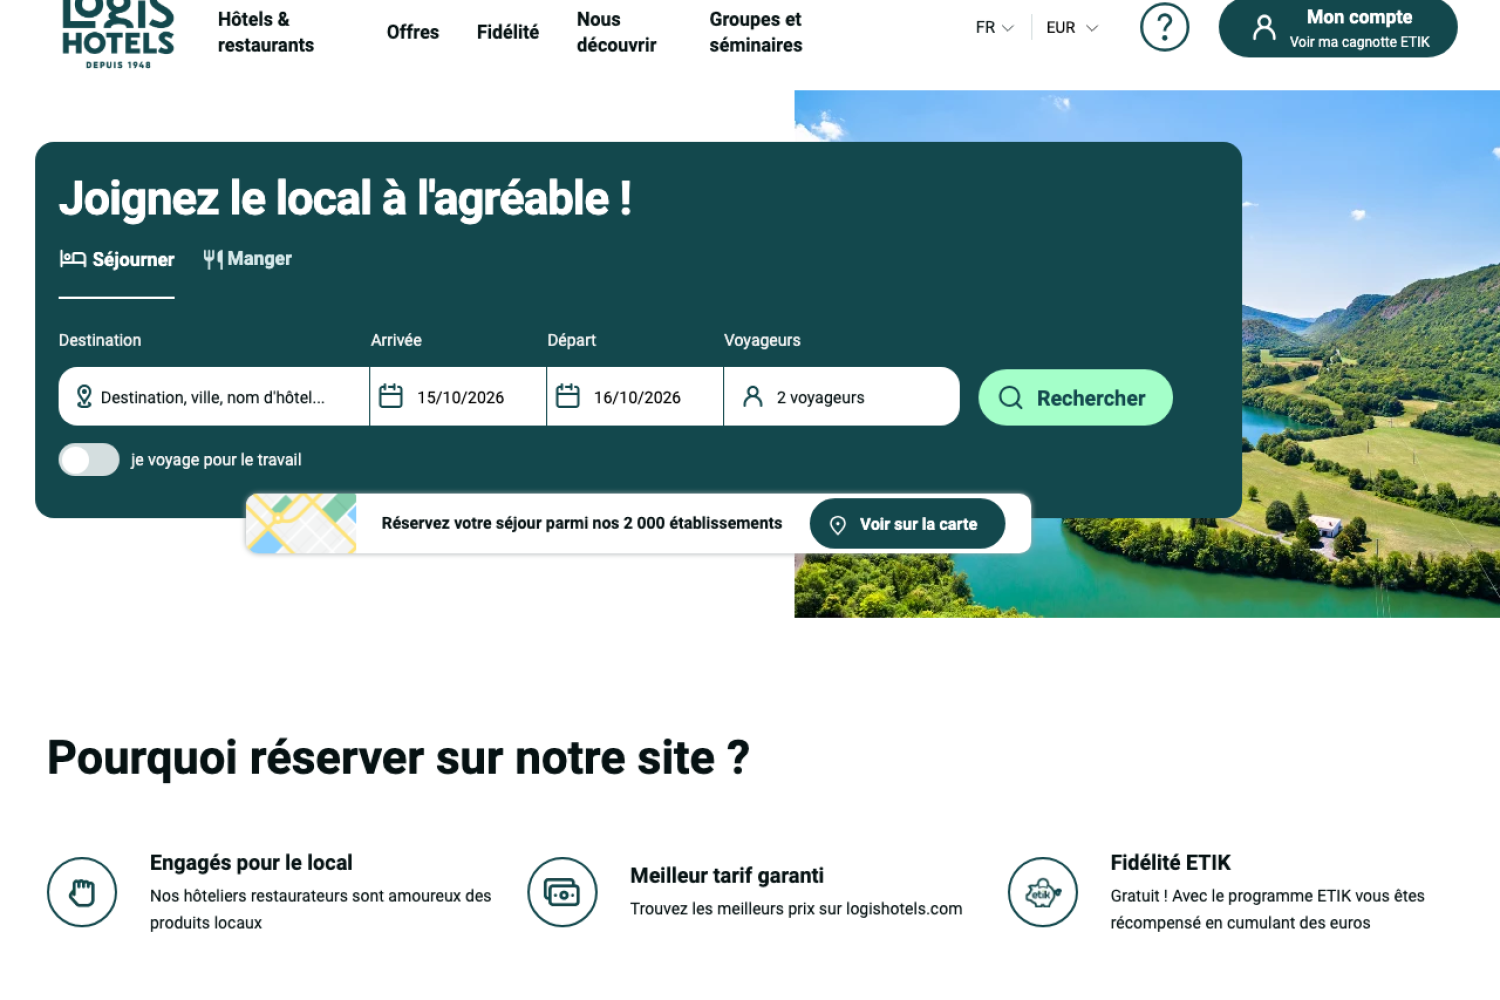Click 'Réservez votre séjour parmi nos 2 000 établissements'
This screenshot has width=1500, height=1000.
pyautogui.click(x=582, y=523)
